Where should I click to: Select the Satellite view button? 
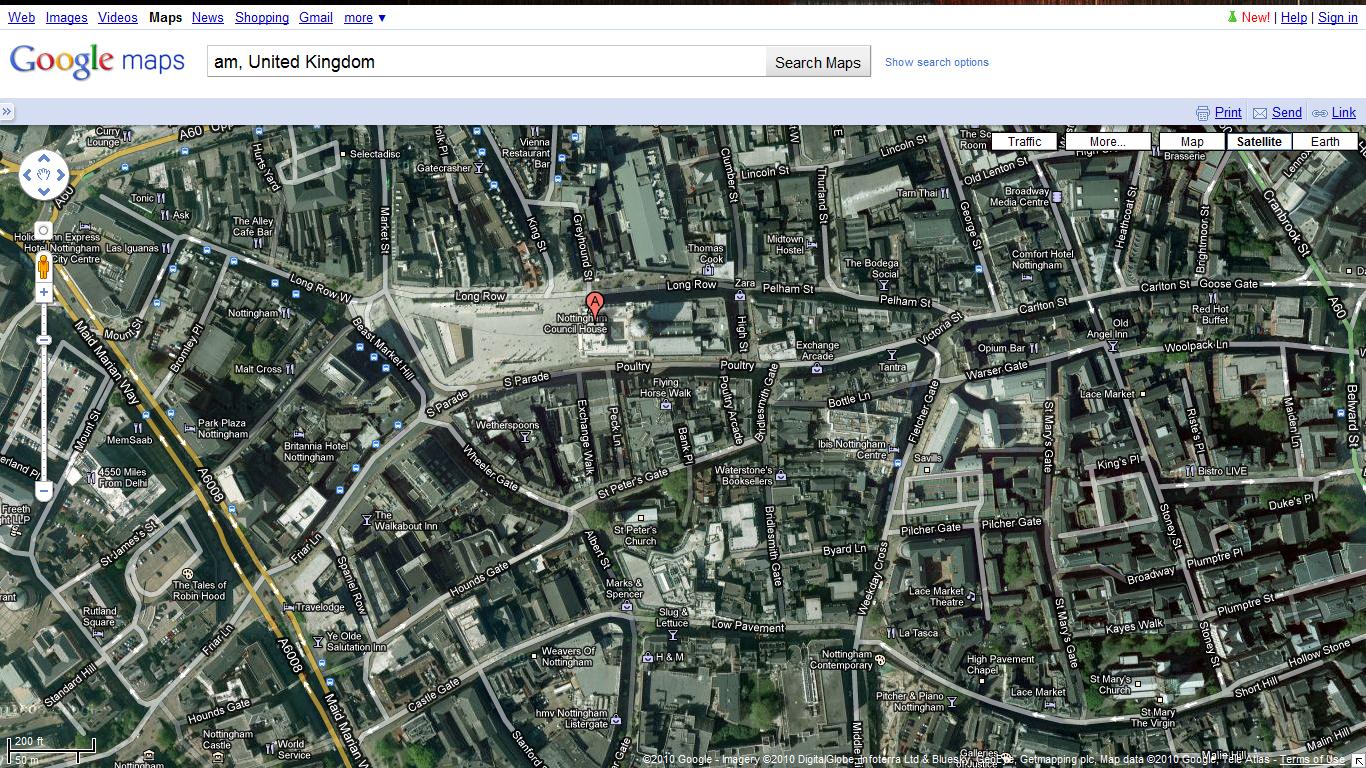1259,142
